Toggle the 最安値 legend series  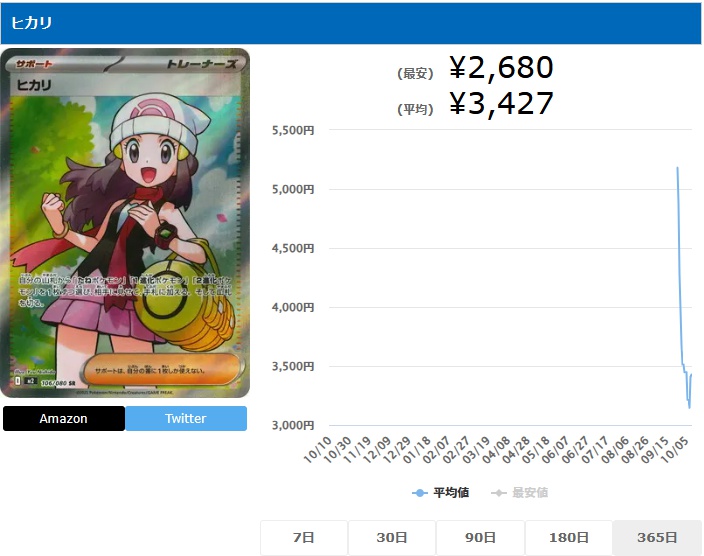pyautogui.click(x=519, y=493)
